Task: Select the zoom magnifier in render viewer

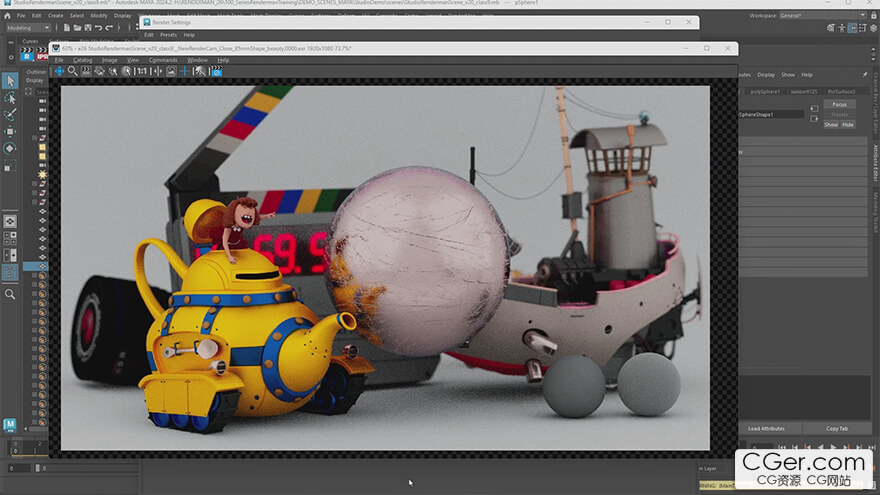Action: pos(72,71)
